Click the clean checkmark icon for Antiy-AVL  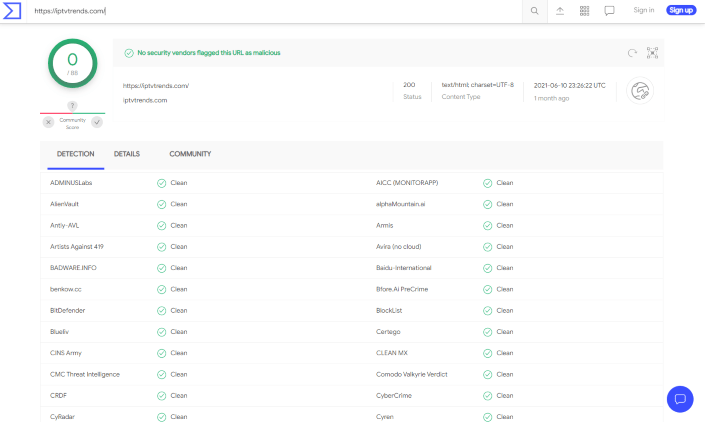(161, 226)
